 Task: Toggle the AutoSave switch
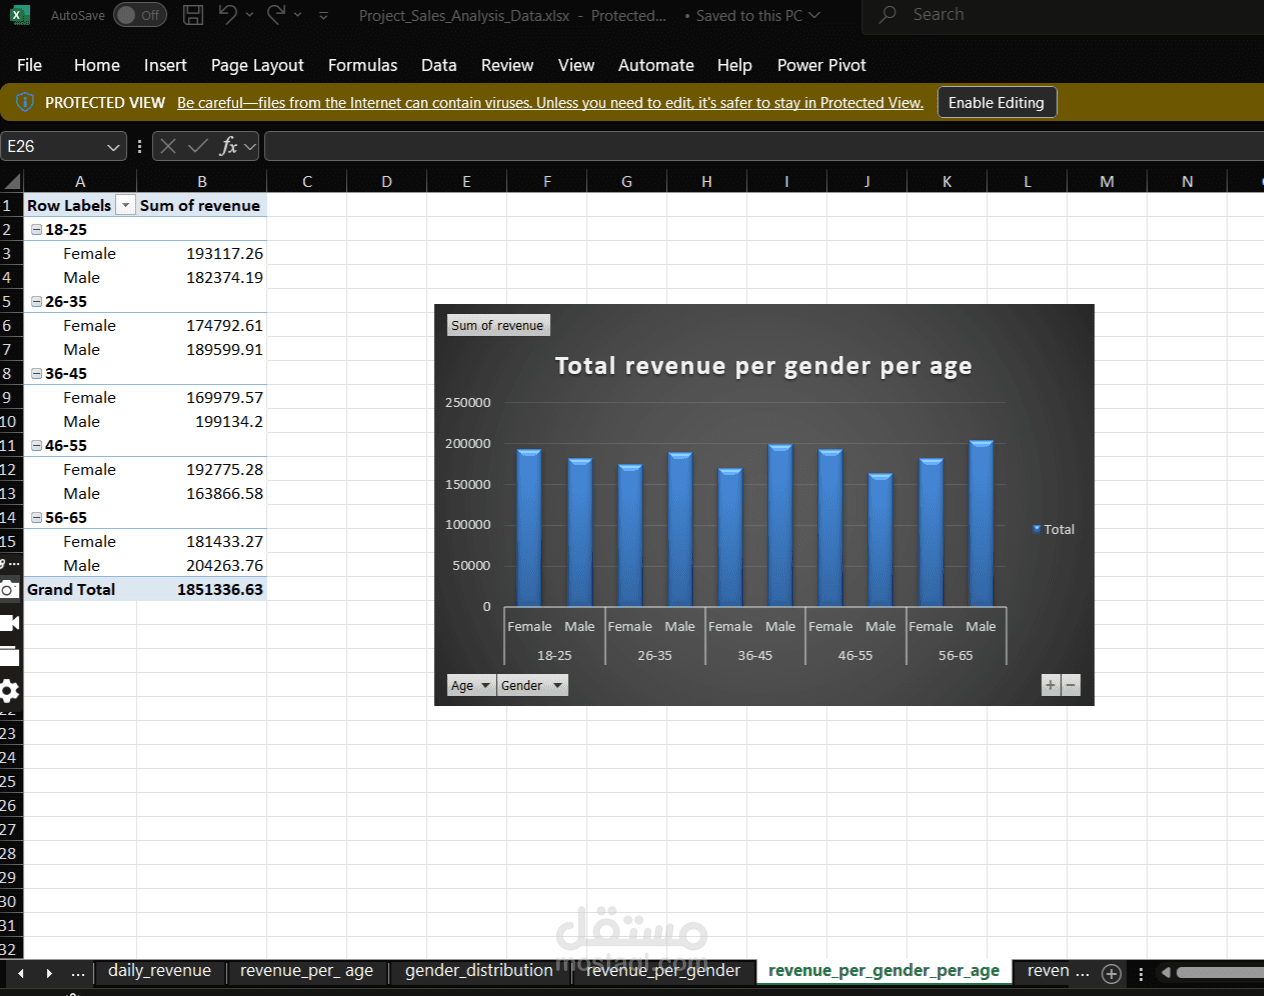[139, 15]
